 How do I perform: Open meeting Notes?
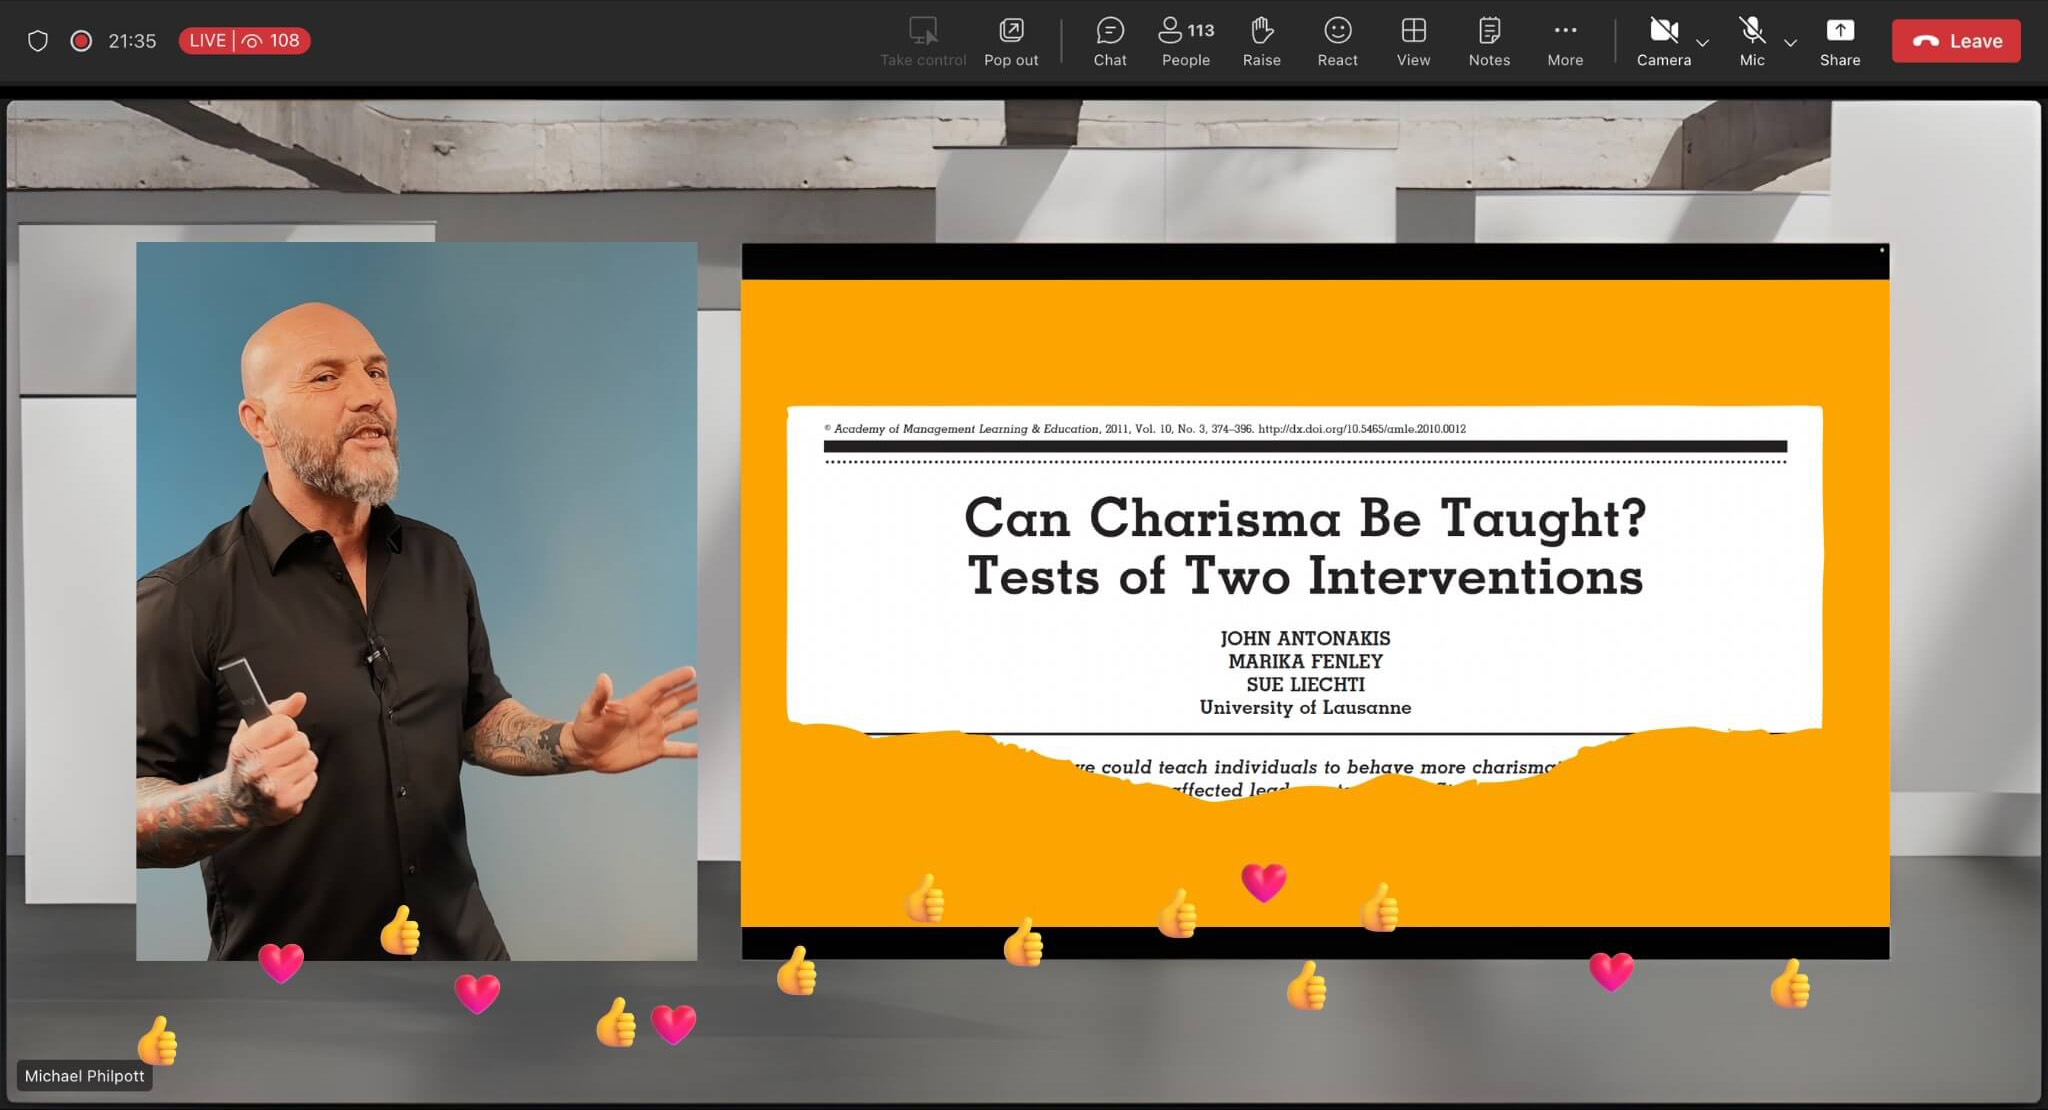pos(1488,41)
